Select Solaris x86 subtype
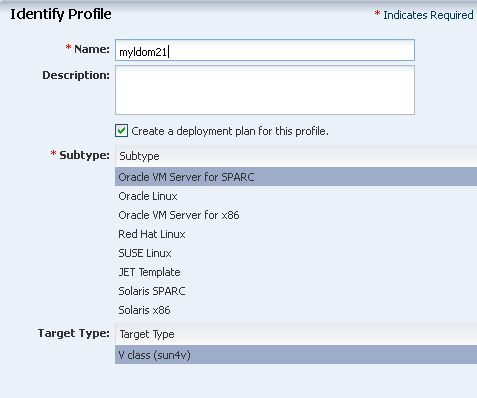Viewport: 477px width, 398px height. (x=296, y=310)
